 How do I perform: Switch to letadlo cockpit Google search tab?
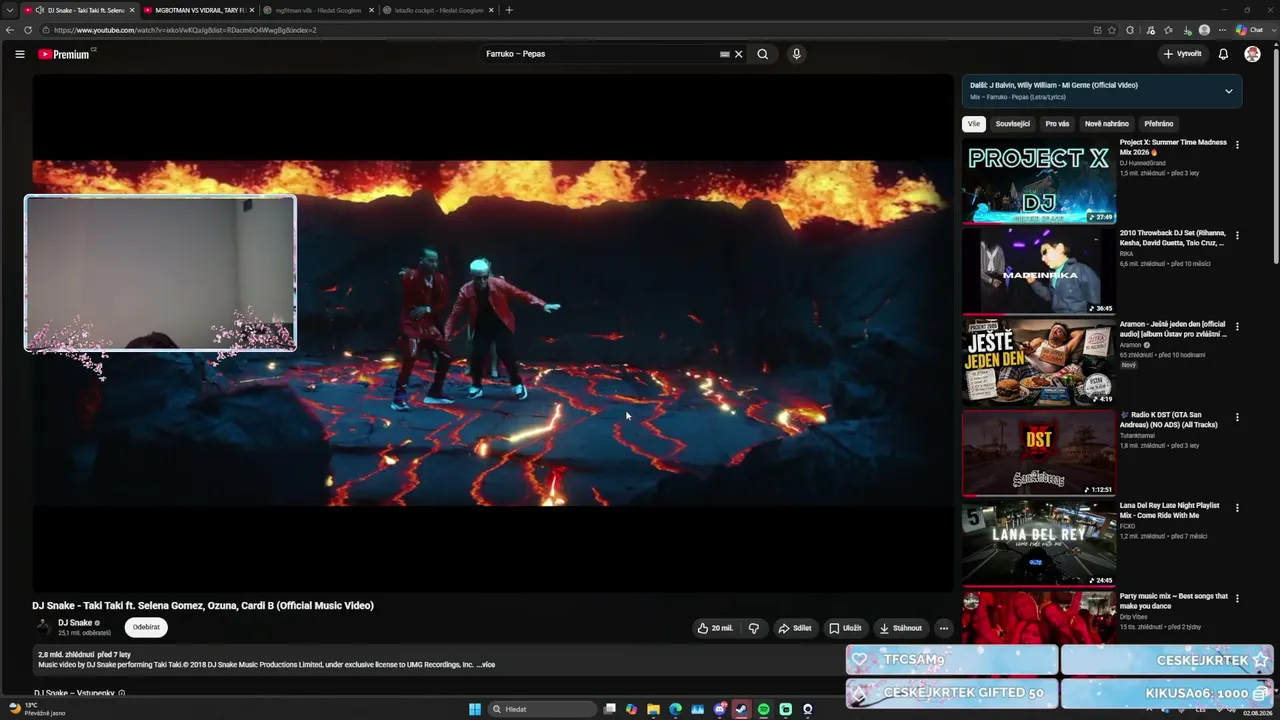pyautogui.click(x=438, y=10)
